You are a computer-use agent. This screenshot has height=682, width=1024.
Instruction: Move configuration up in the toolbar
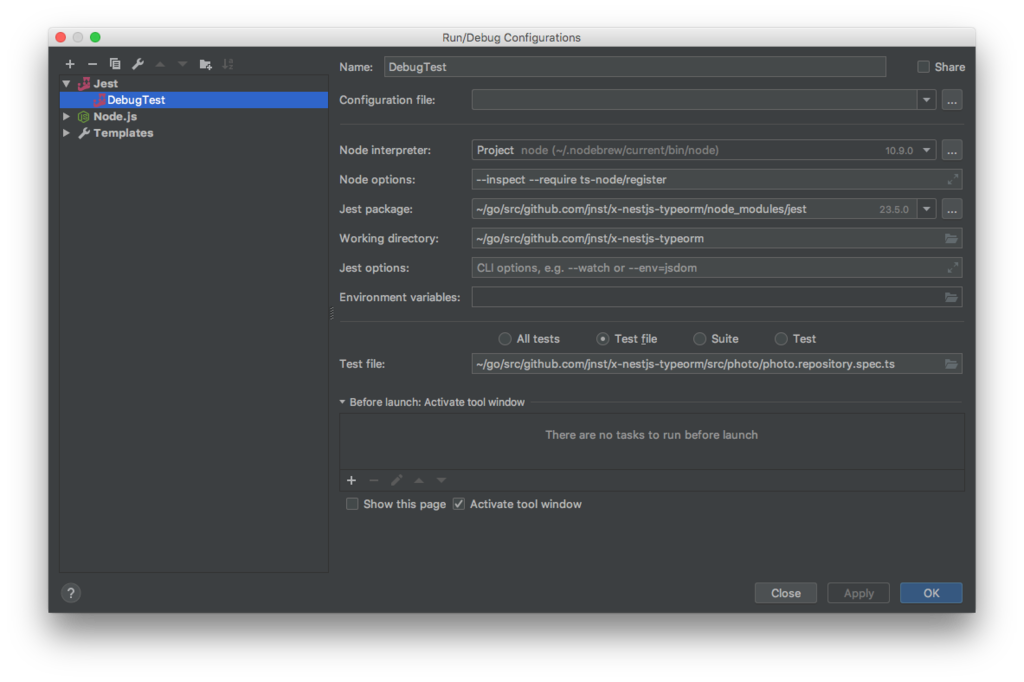pos(160,64)
